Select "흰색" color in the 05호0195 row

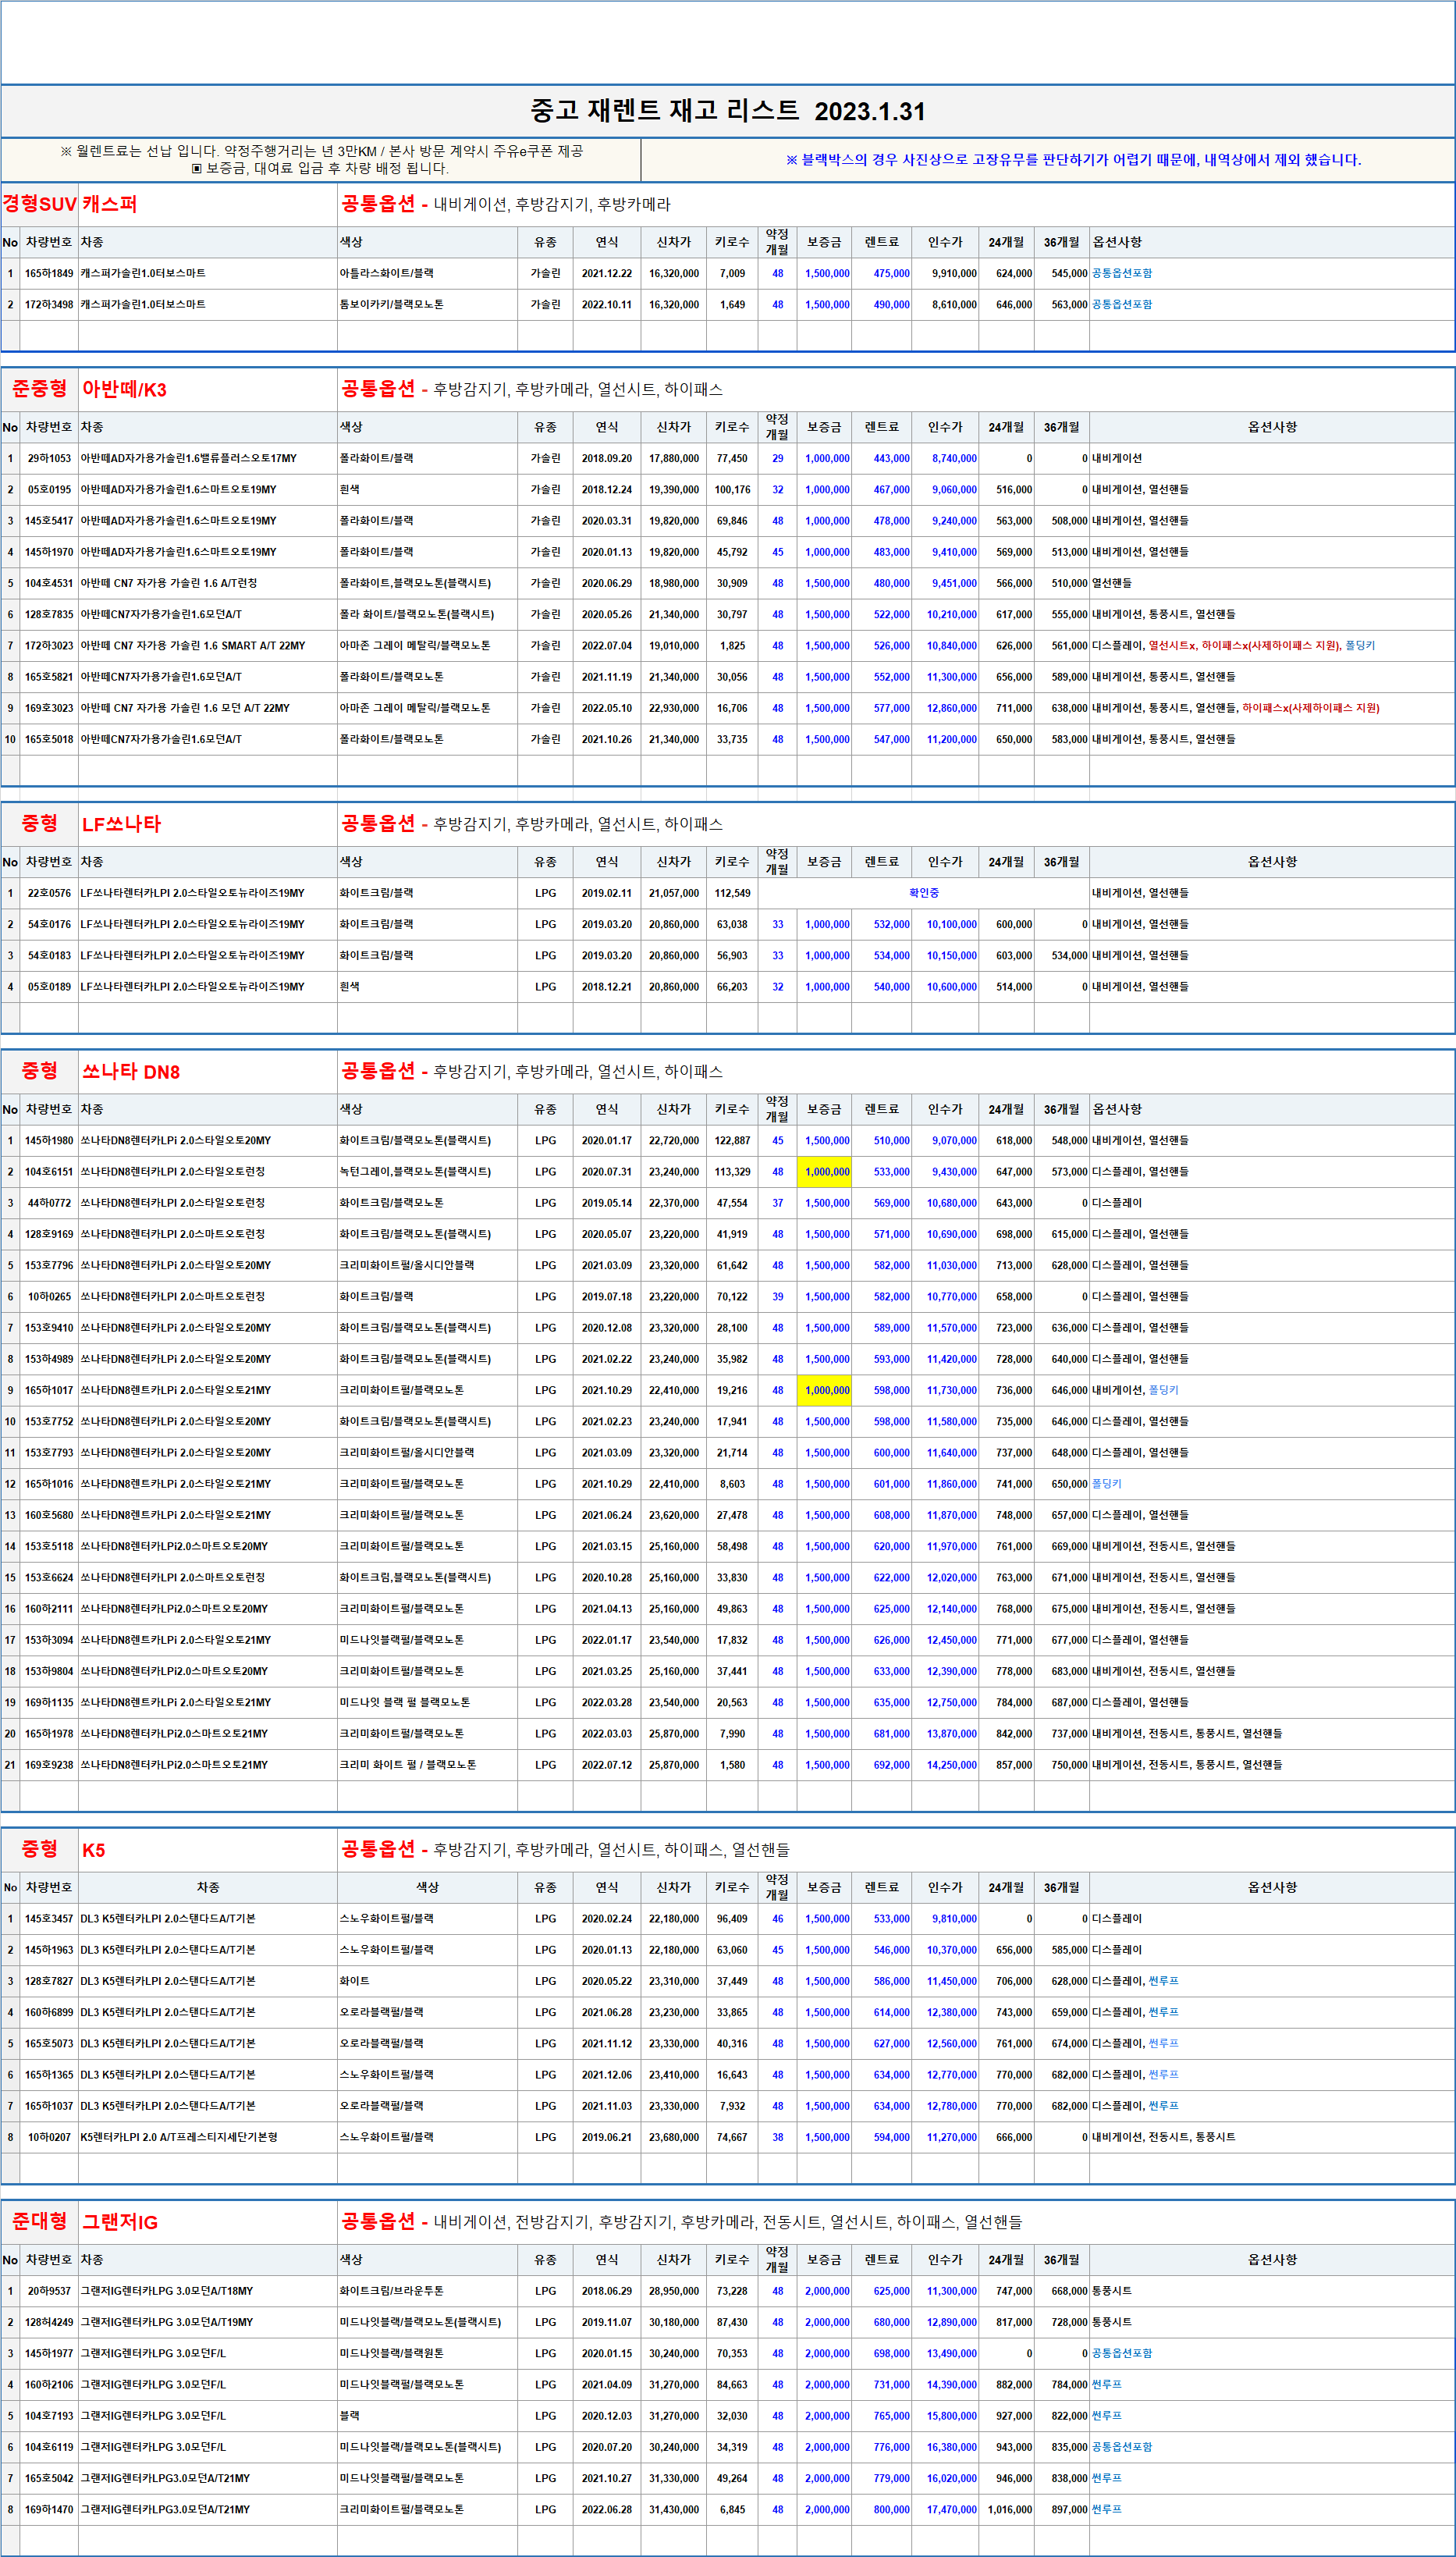coord(350,490)
